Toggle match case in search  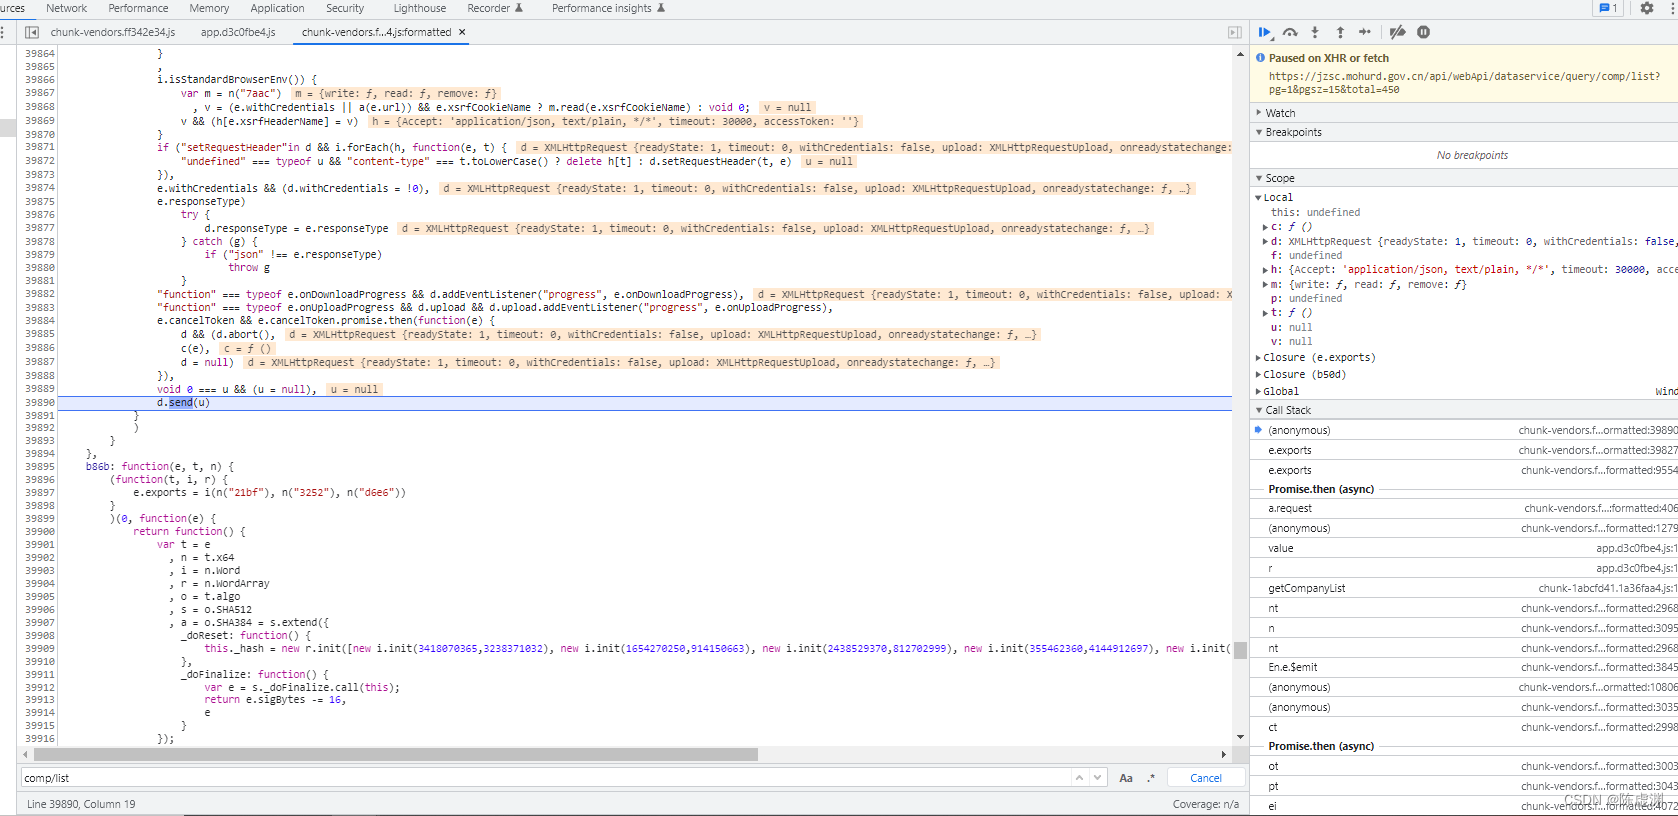point(1126,778)
